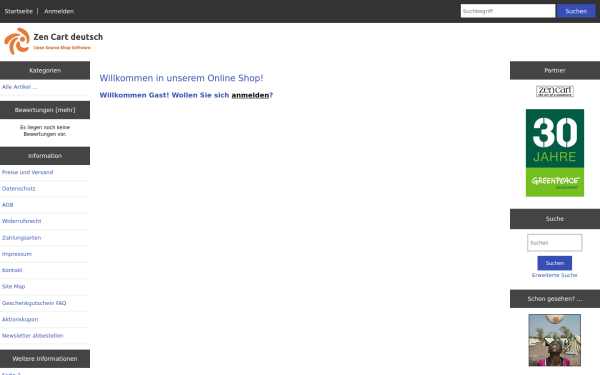Open Alle Artikel category link
The width and height of the screenshot is (600, 375).
coord(20,87)
